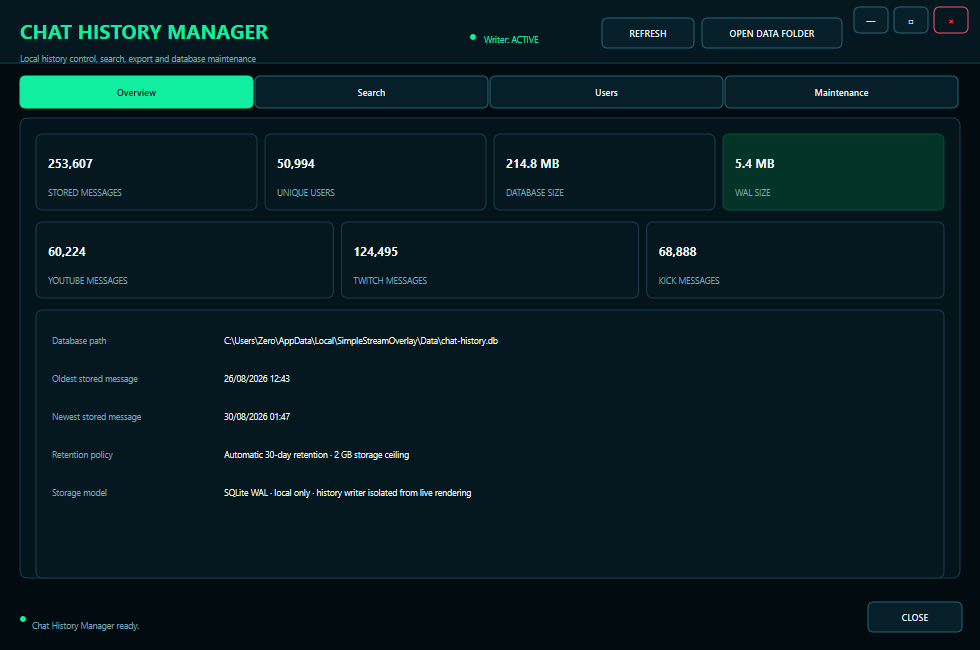The width and height of the screenshot is (980, 650).
Task: Select the Database Size card
Action: (604, 172)
